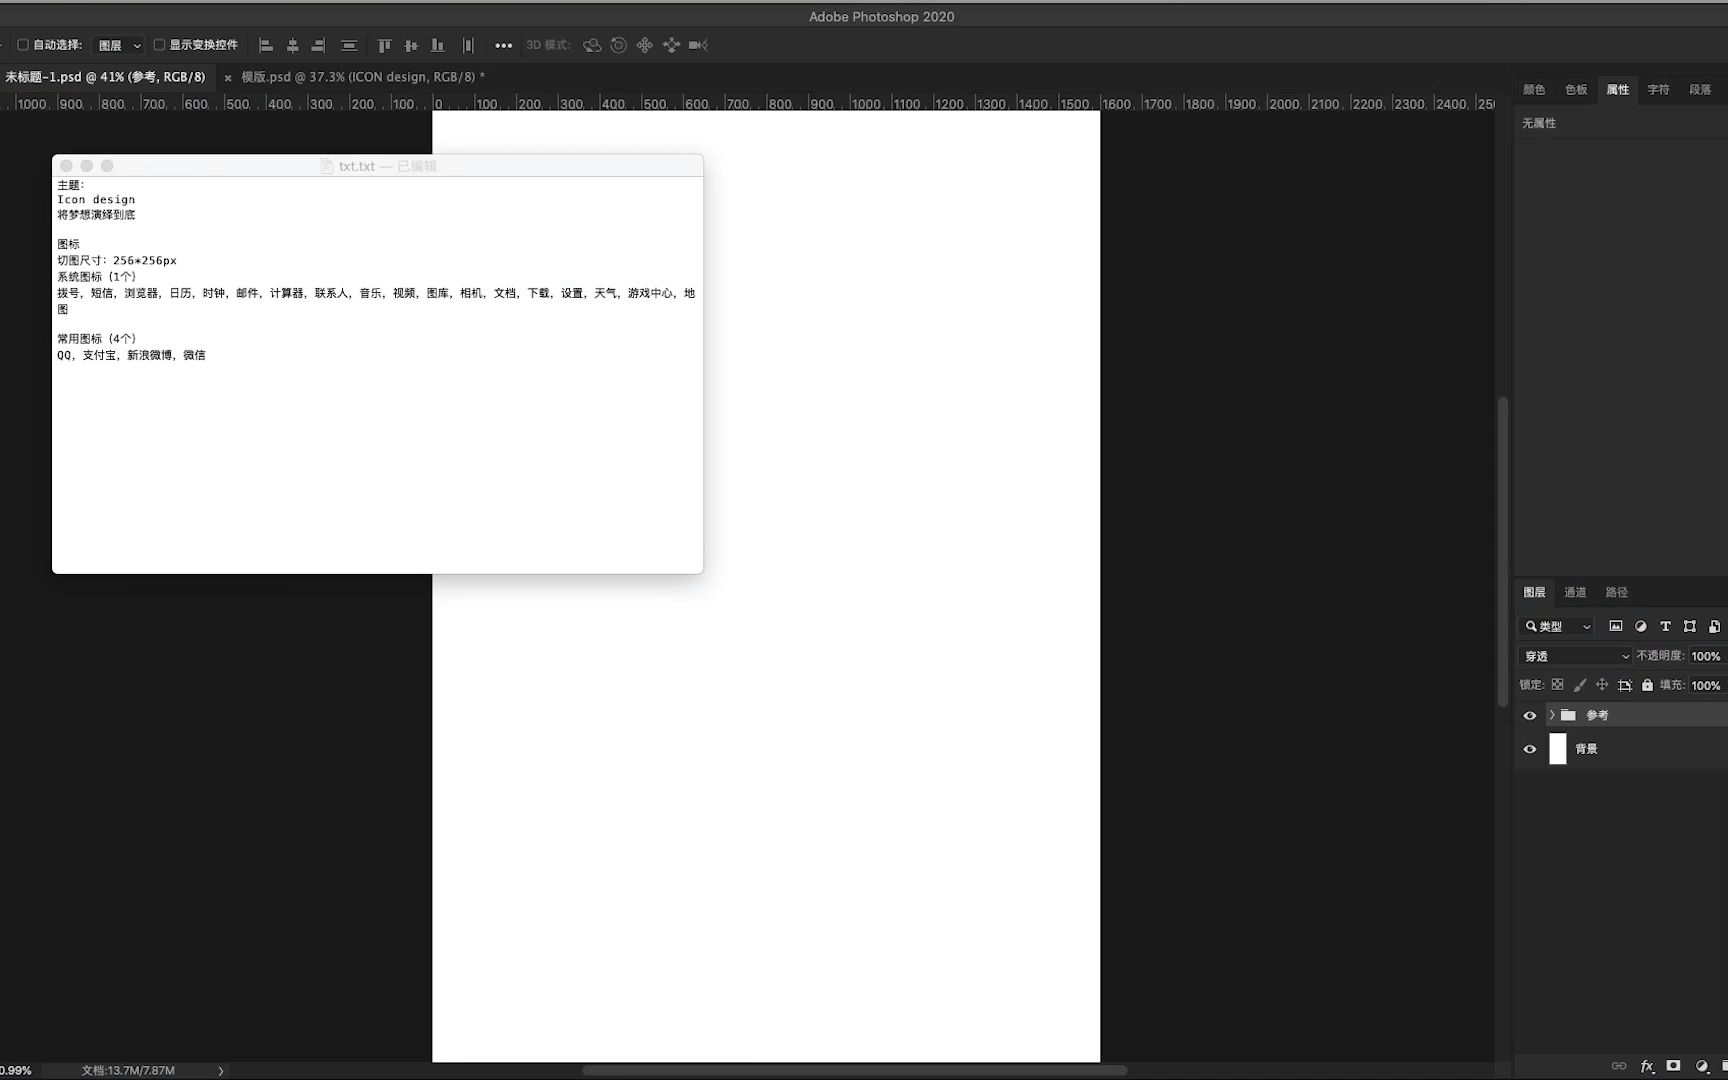Filter layers by adjustment layers icon
1728x1080 pixels.
(1640, 626)
